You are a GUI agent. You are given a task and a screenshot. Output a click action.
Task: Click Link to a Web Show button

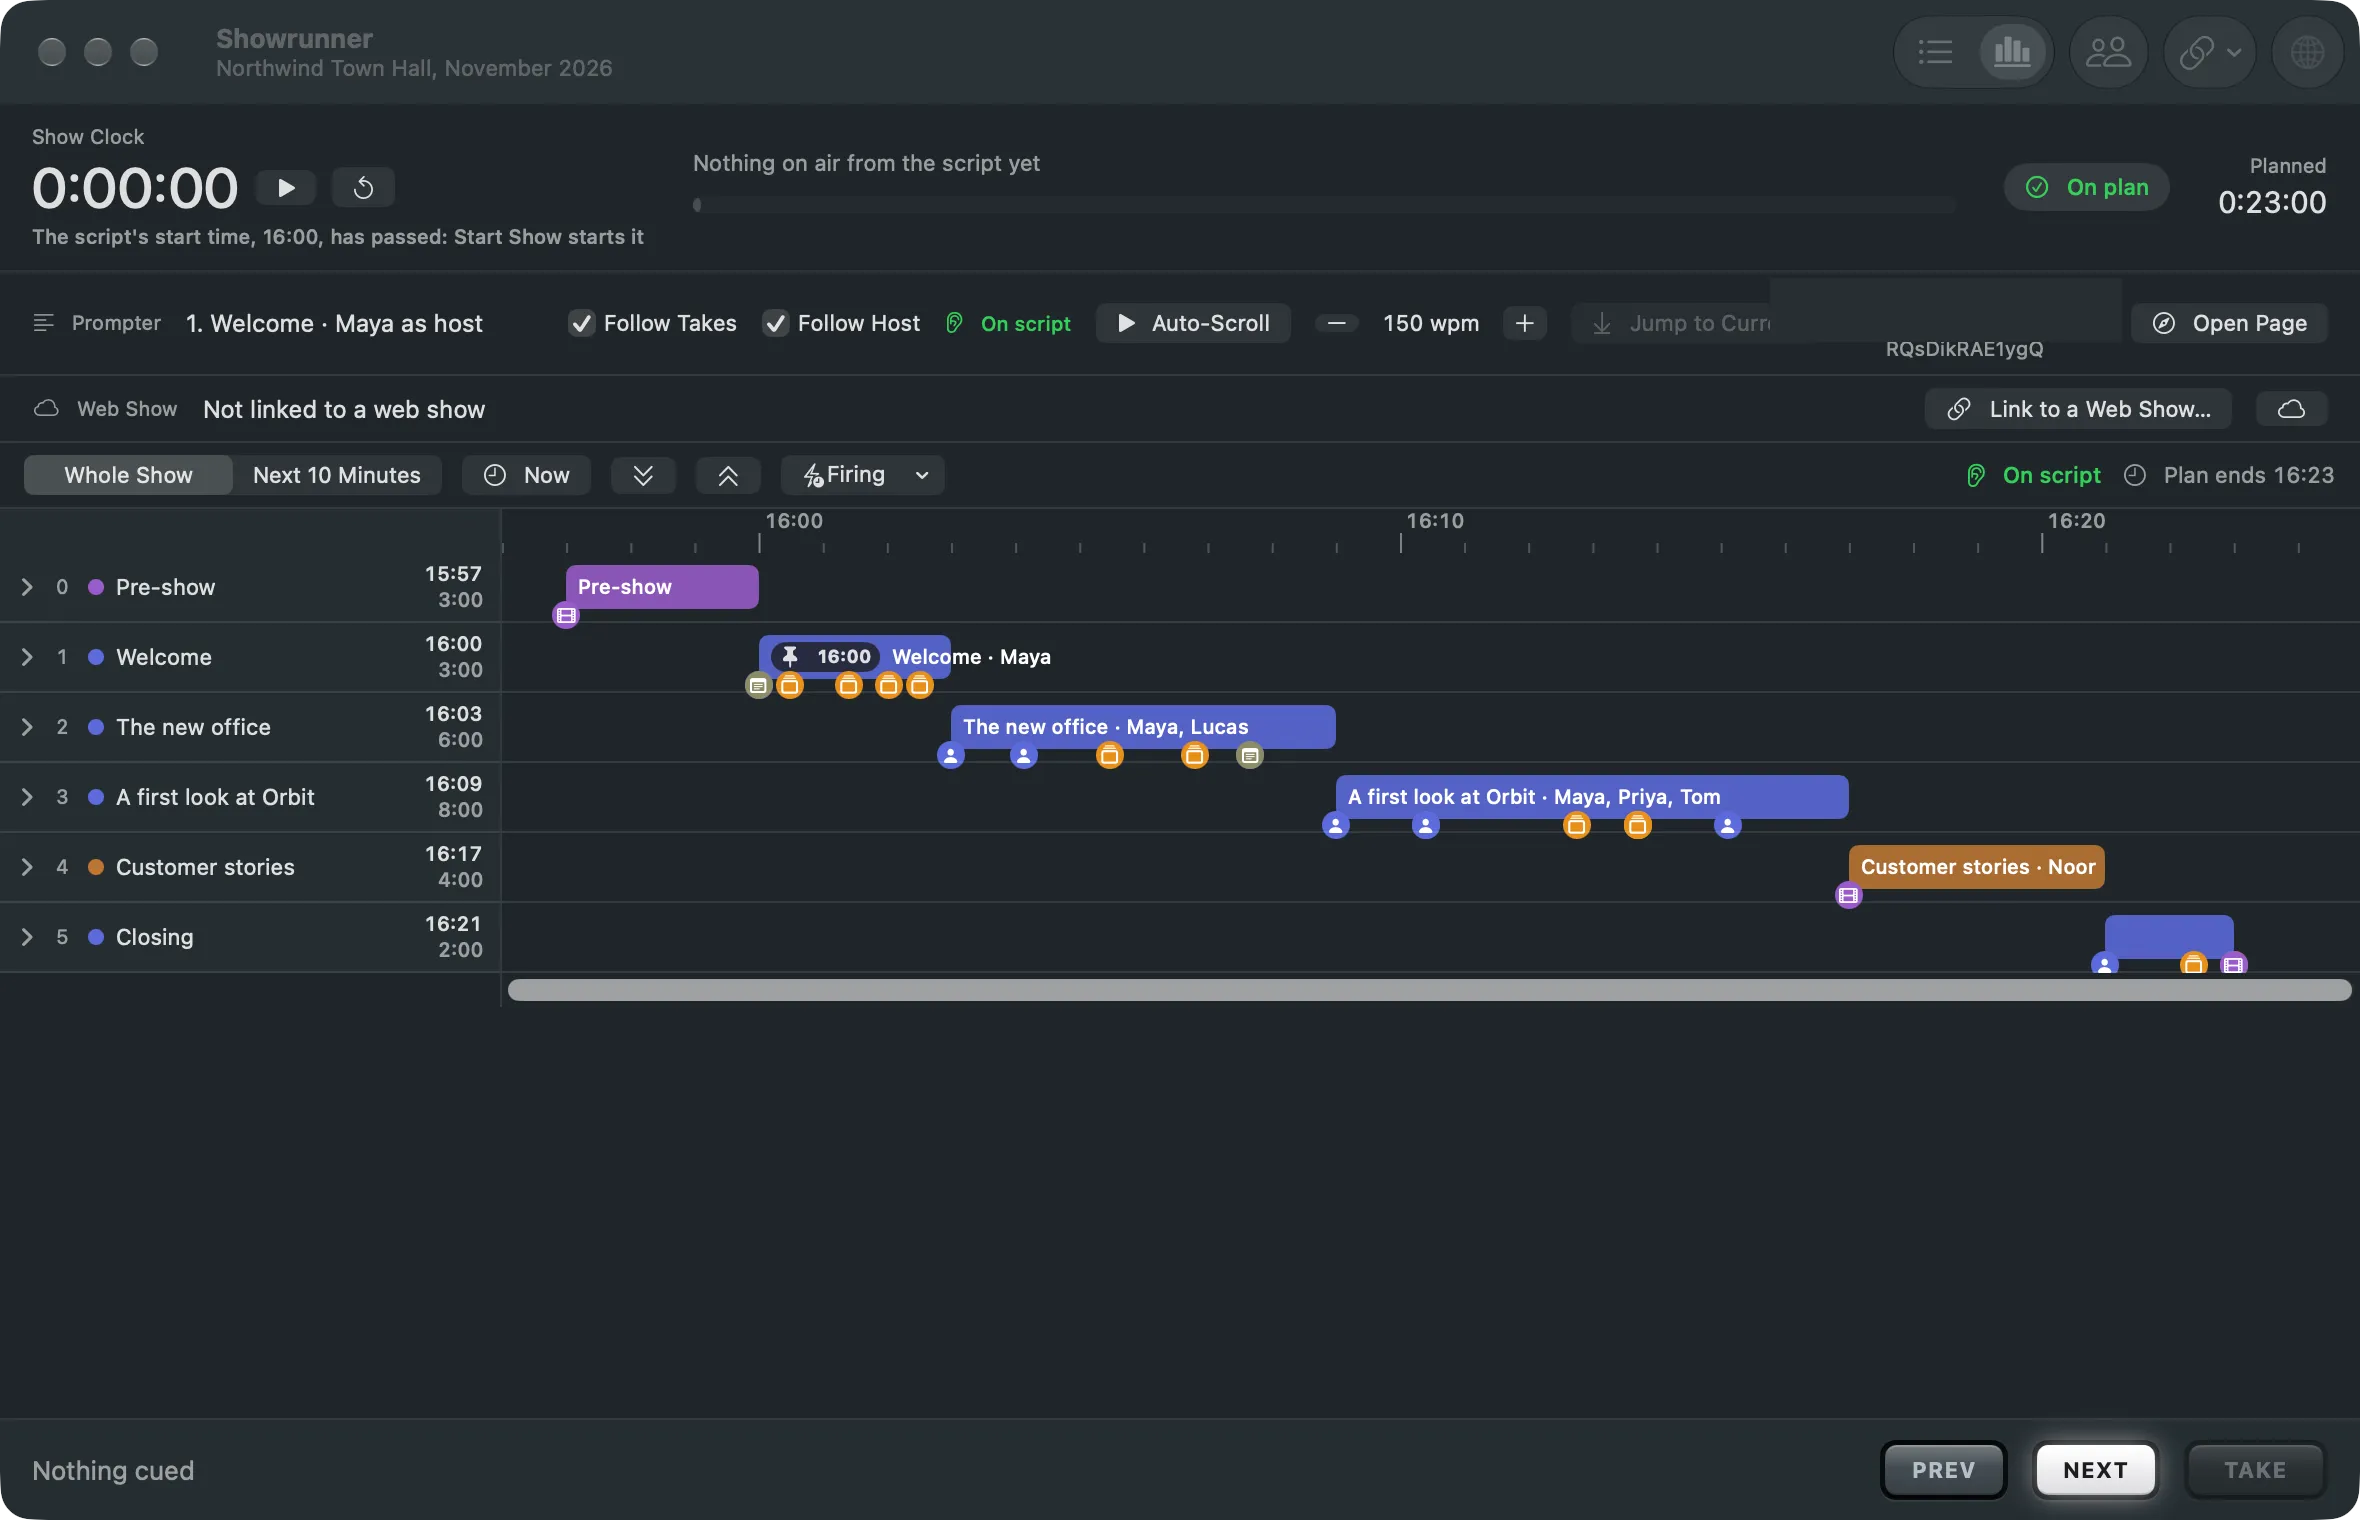[2078, 409]
